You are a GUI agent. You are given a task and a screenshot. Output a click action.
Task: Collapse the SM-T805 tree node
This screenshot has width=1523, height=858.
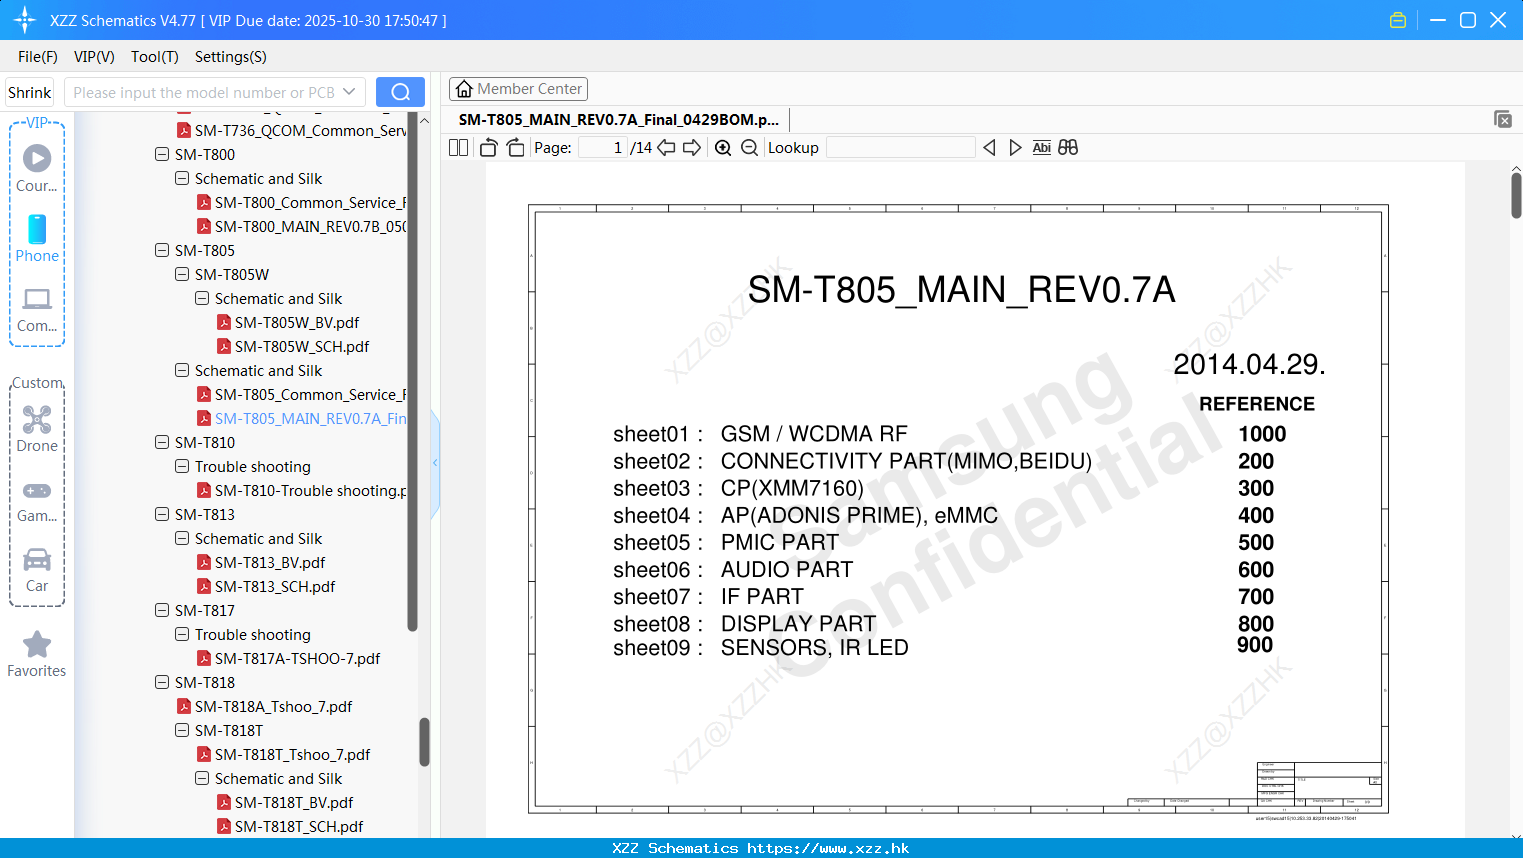[162, 250]
